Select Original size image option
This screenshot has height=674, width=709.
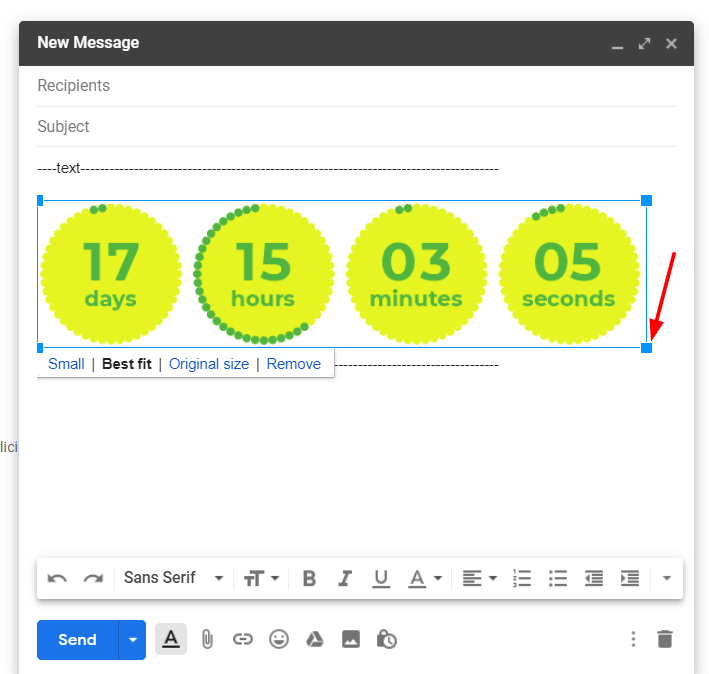point(208,364)
